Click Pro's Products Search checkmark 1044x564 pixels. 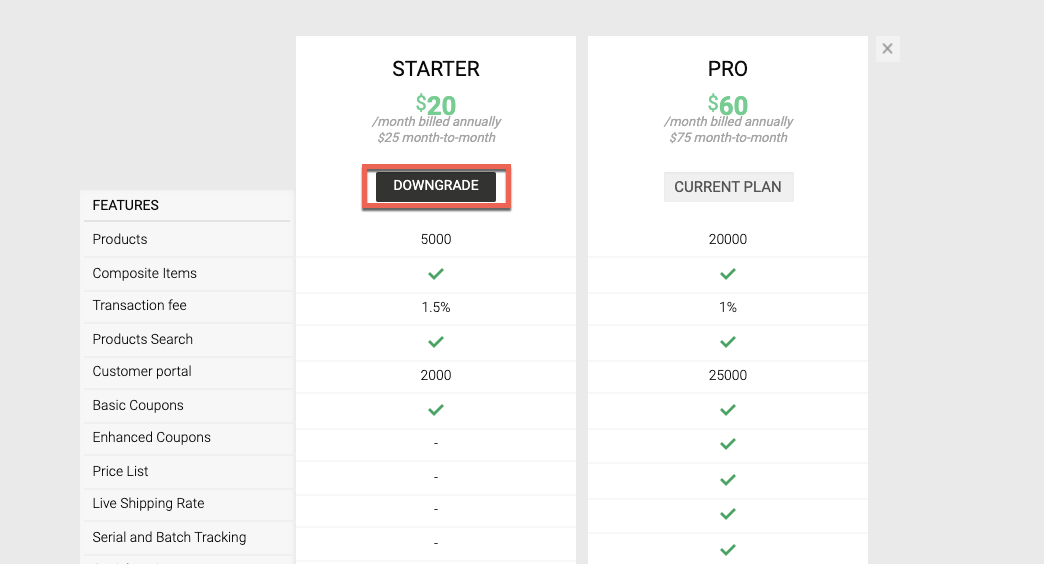[728, 342]
